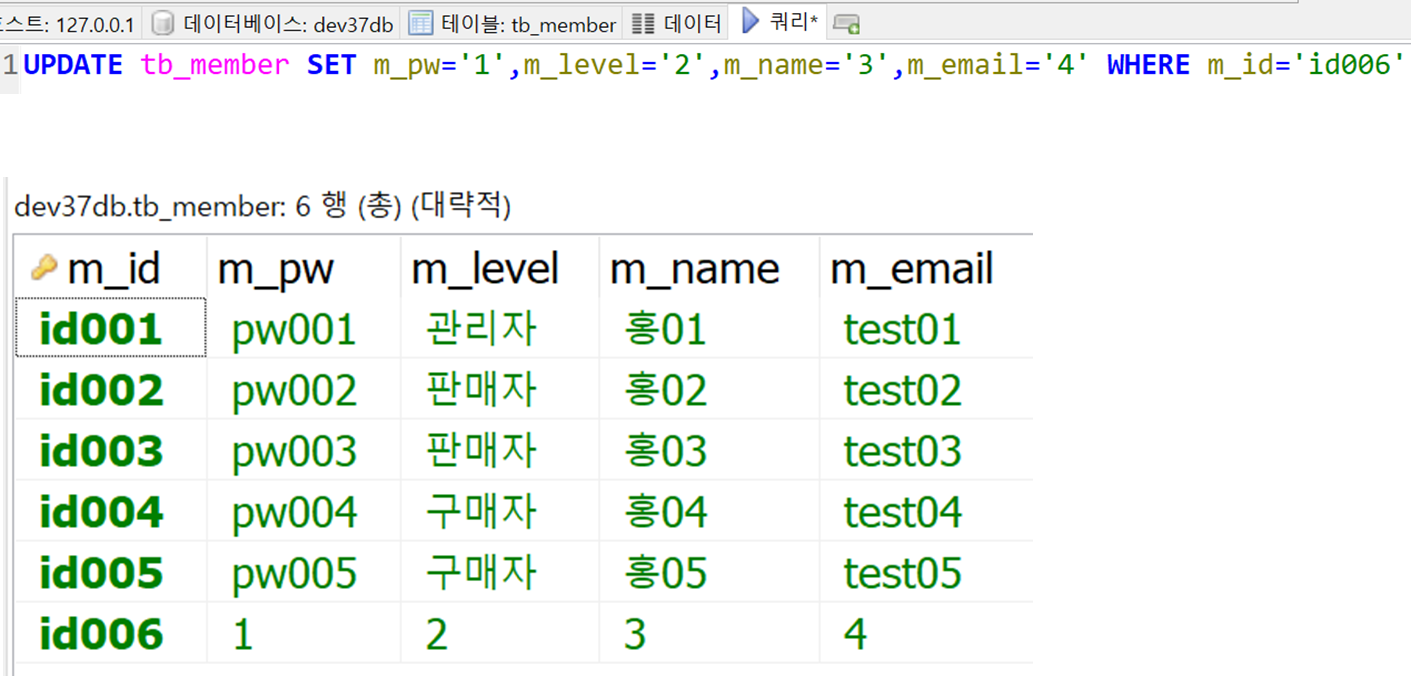Select the 쿼리* tab
The height and width of the screenshot is (676, 1411).
778,22
